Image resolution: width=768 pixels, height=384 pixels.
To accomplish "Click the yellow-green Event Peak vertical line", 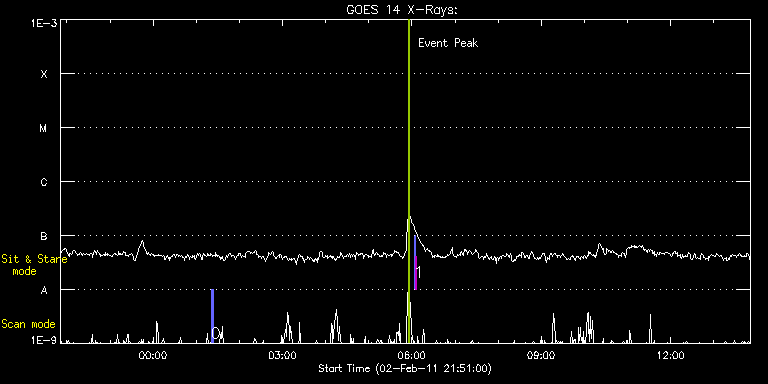I will coord(408,181).
